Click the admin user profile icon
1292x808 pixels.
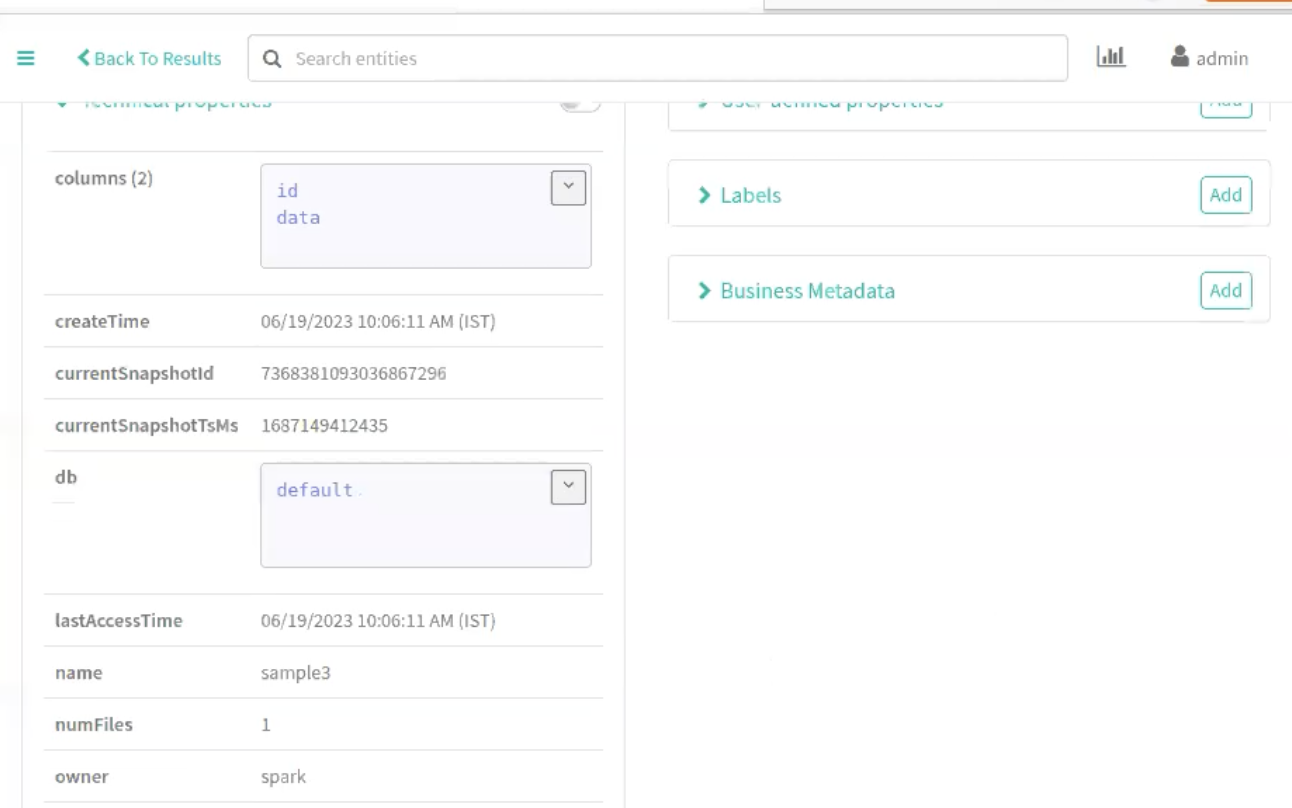(1180, 57)
